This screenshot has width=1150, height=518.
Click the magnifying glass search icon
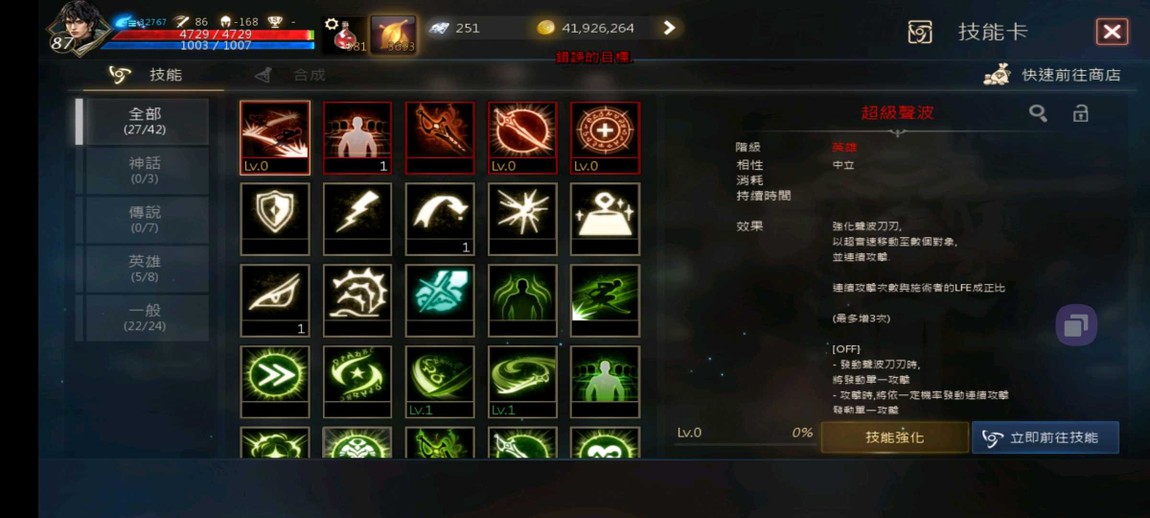pyautogui.click(x=1038, y=113)
